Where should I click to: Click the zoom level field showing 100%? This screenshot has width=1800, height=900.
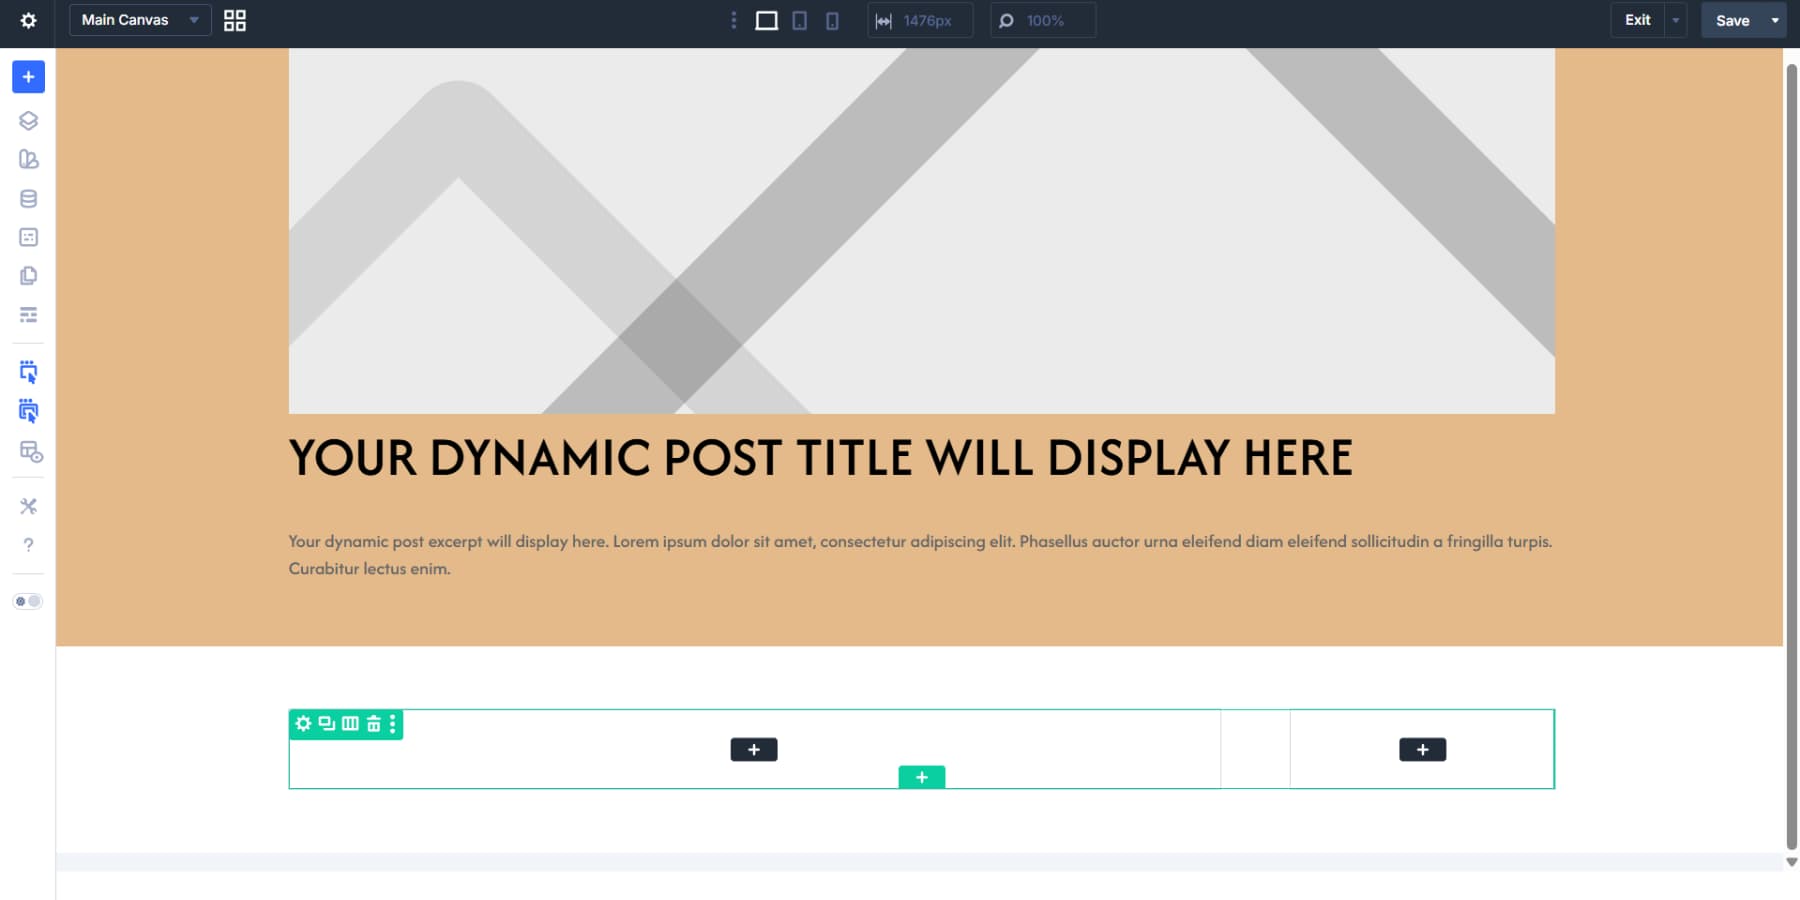tap(1043, 20)
